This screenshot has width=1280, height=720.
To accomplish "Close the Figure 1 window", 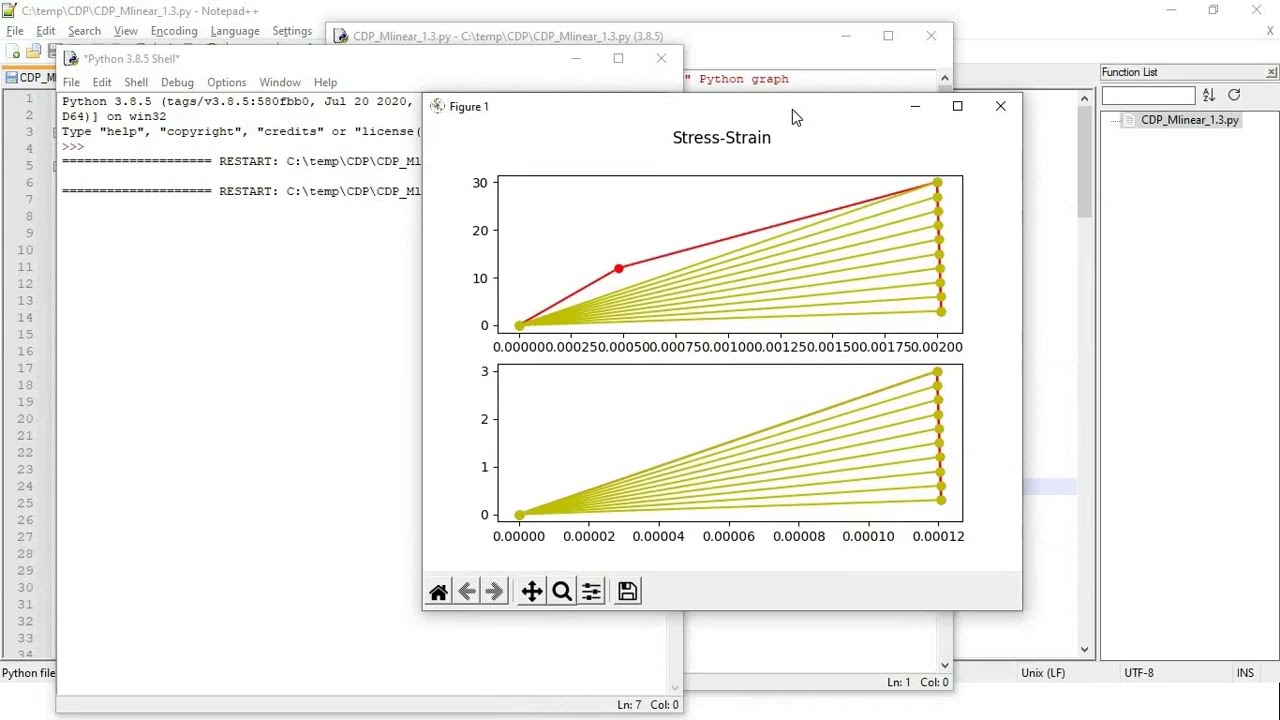I will [1000, 106].
